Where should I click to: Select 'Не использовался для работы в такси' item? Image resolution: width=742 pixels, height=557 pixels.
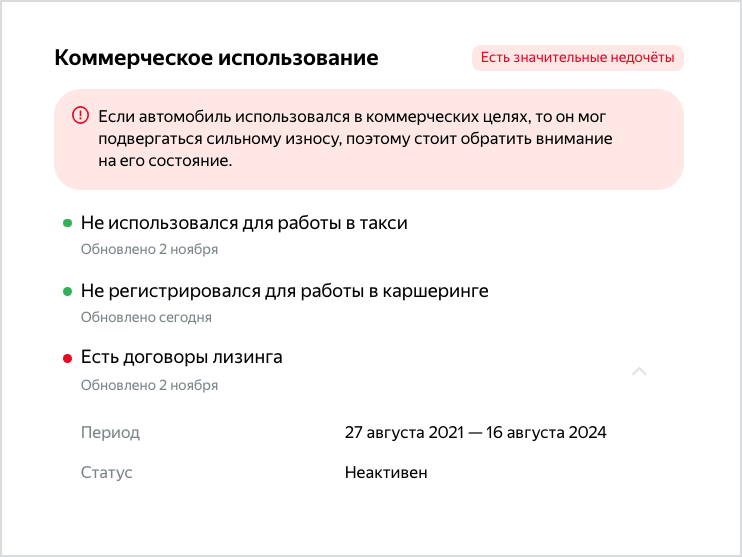pos(244,223)
